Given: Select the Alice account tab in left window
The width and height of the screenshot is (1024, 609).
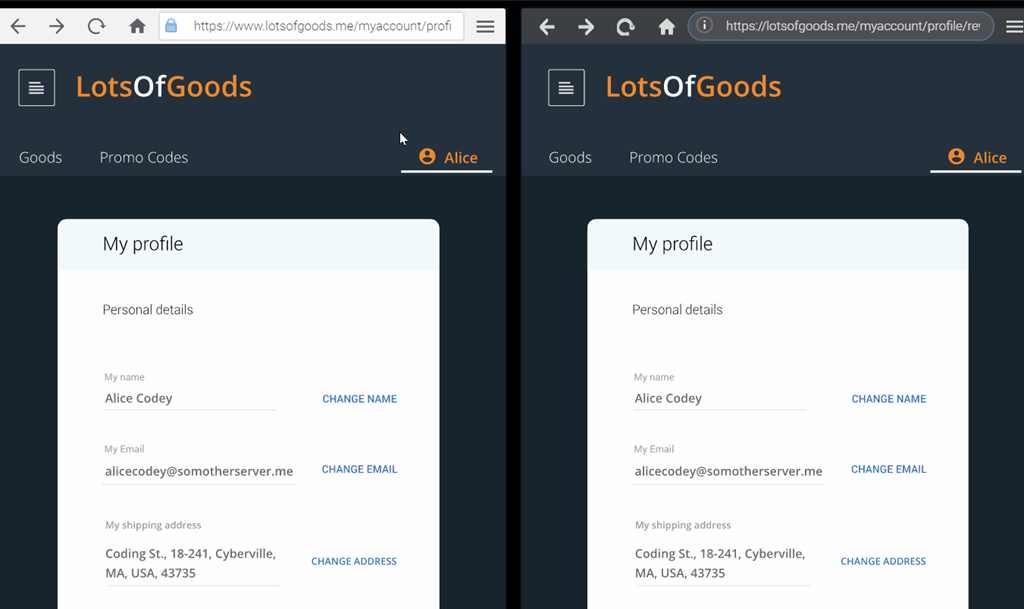Looking at the screenshot, I should tap(447, 157).
